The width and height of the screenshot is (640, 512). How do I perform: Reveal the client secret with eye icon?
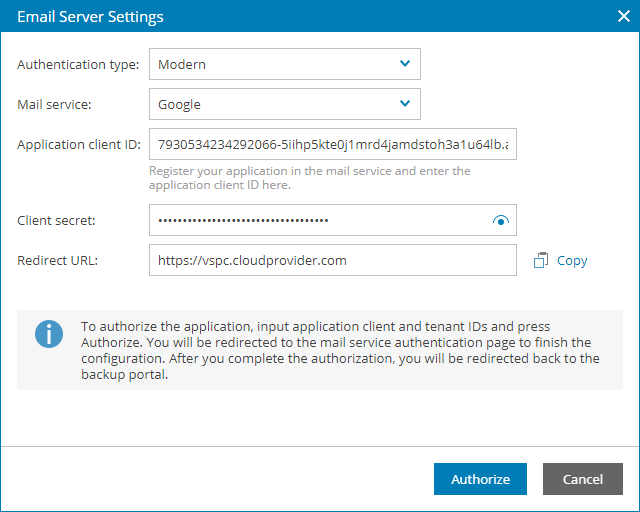501,221
